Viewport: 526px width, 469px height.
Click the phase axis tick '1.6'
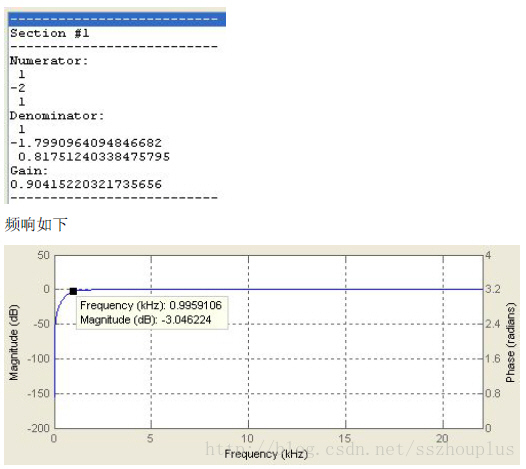[493, 359]
